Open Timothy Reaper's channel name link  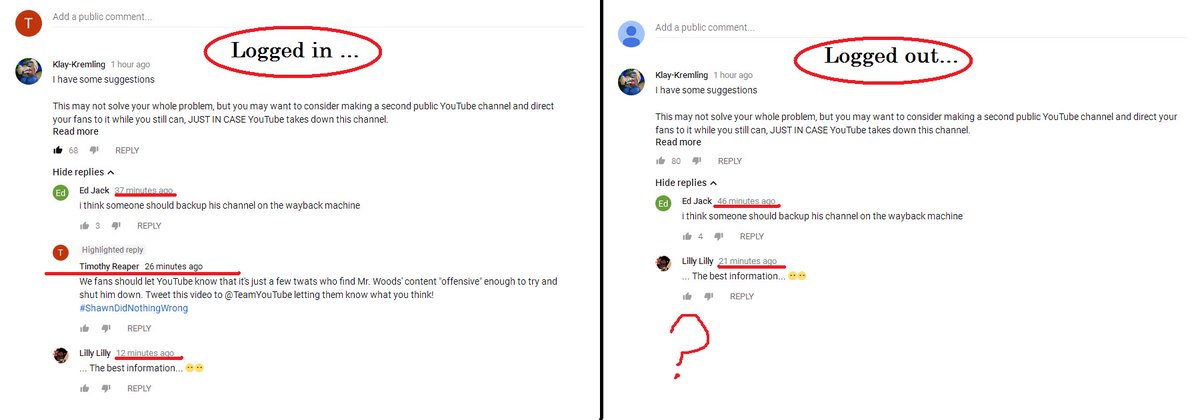pyautogui.click(x=109, y=267)
